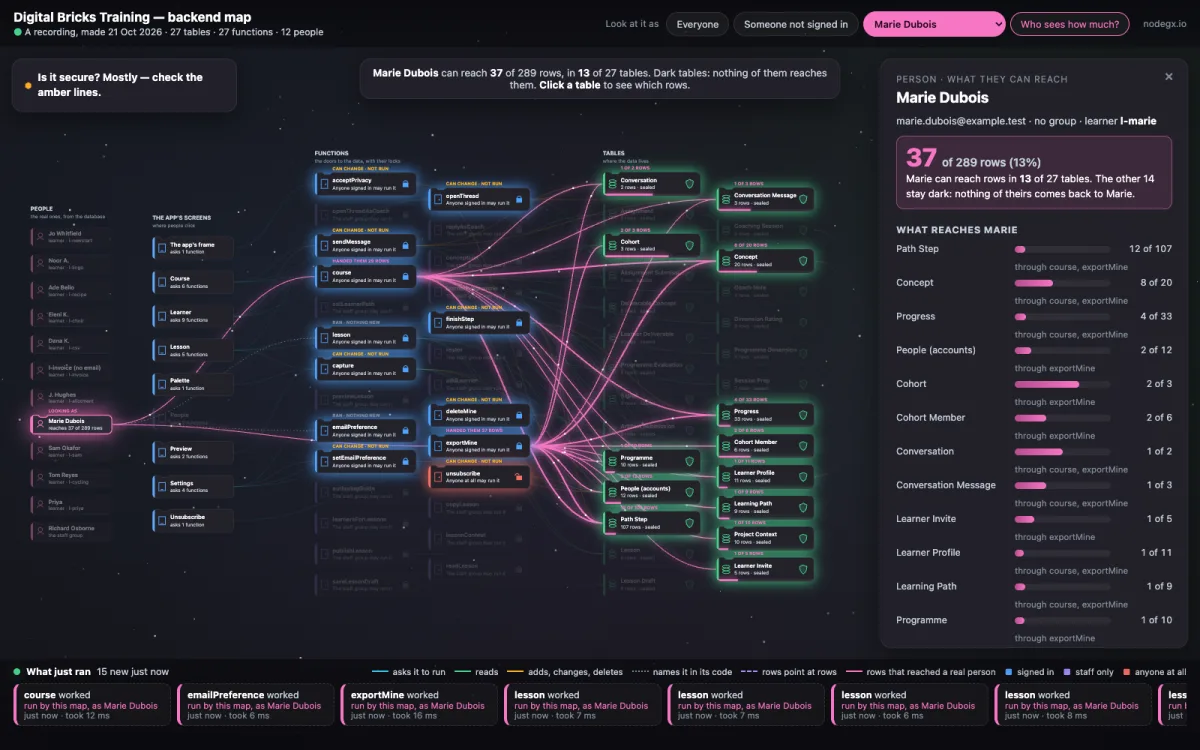Click the lock icon on acceptPrivacy function

405,184
